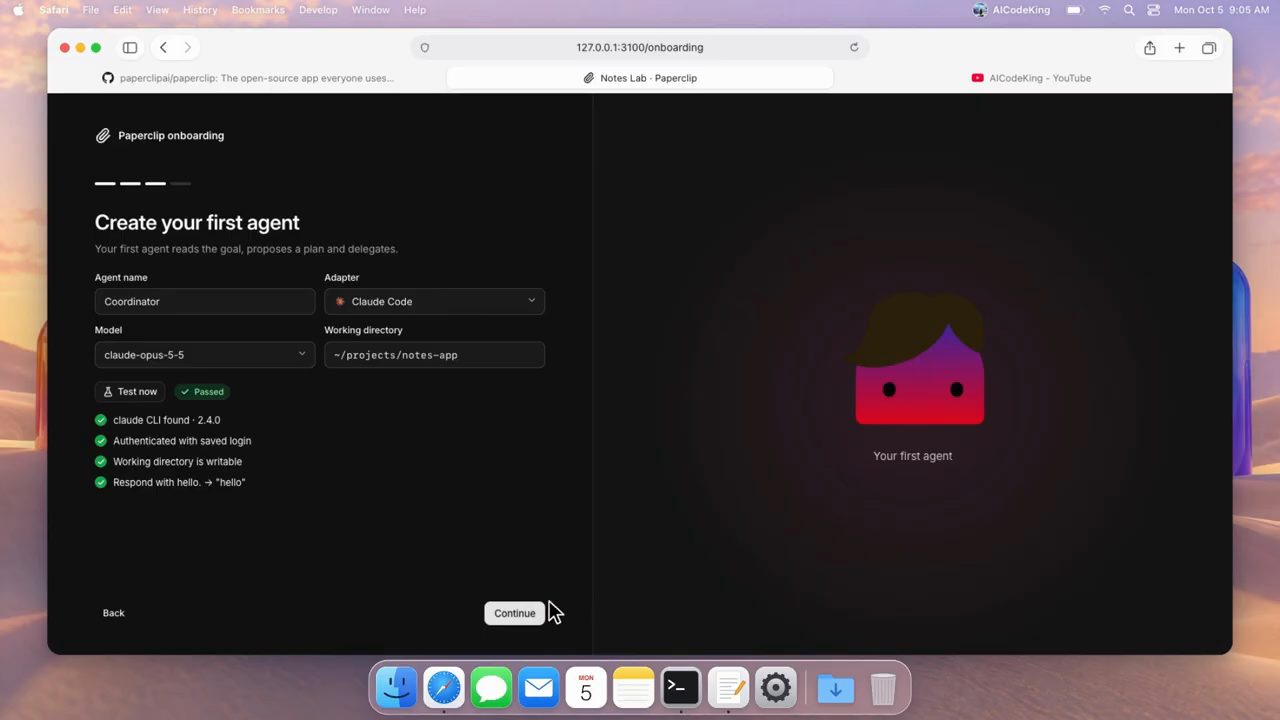Click the Paperclip logo icon in header

pos(103,136)
